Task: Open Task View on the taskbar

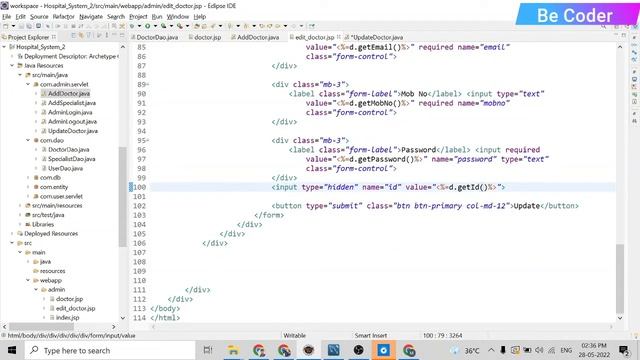Action: [208, 350]
